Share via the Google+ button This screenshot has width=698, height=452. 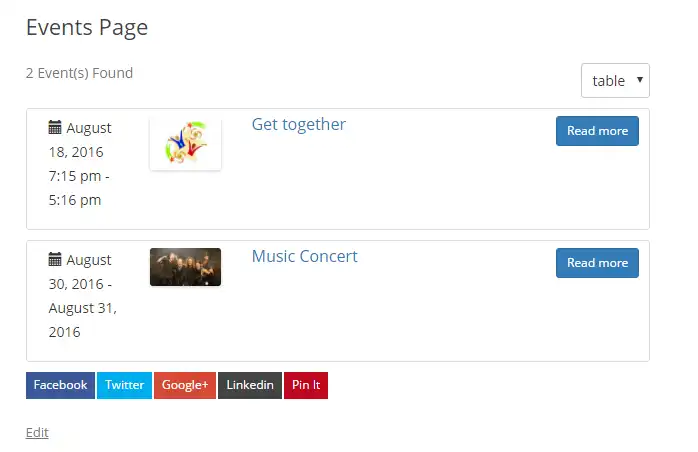click(x=185, y=385)
